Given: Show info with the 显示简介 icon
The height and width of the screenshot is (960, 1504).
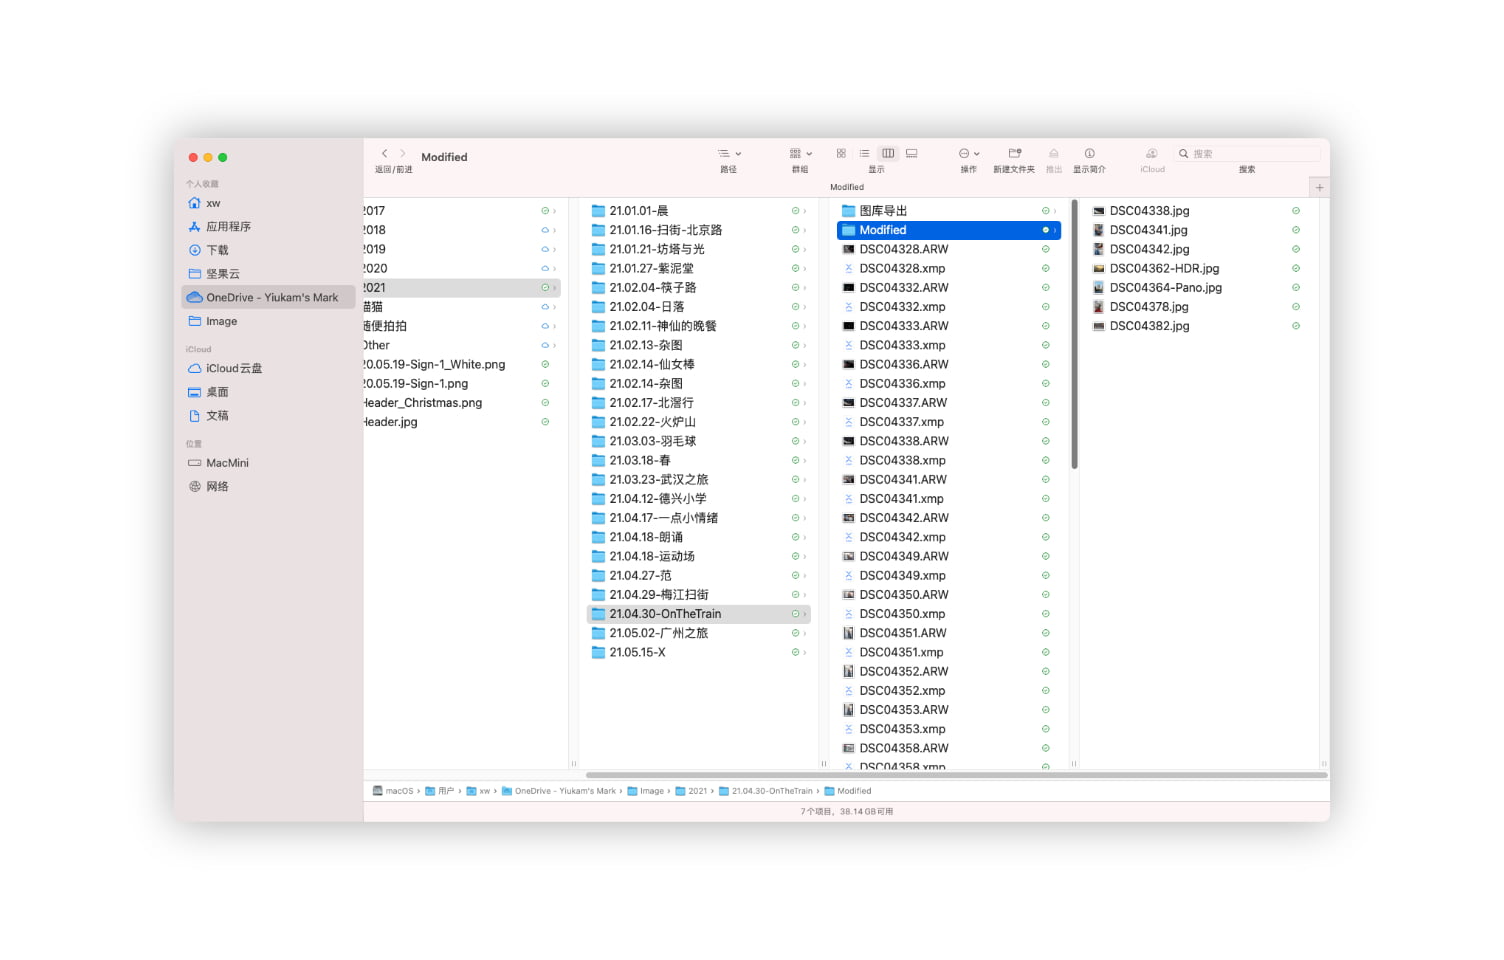Looking at the screenshot, I should 1089,153.
